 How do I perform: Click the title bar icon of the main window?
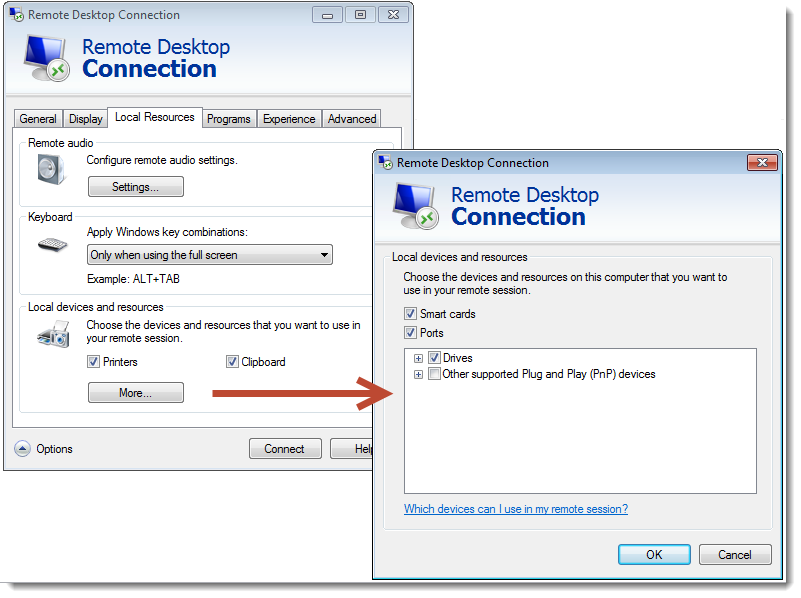coord(15,15)
